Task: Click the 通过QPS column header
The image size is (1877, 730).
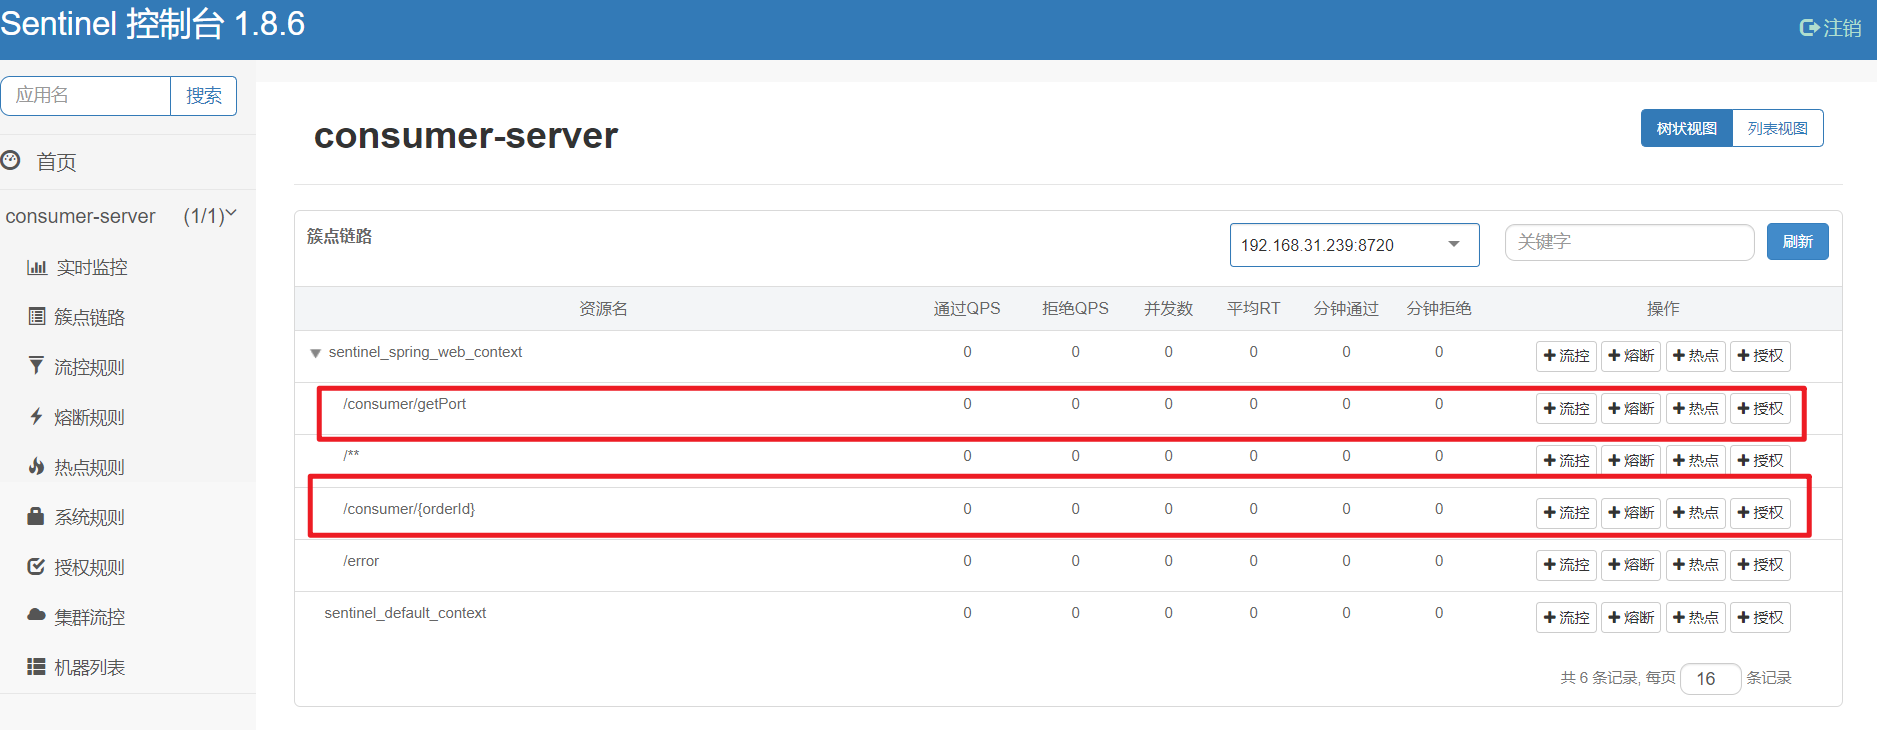Action: pos(967,309)
